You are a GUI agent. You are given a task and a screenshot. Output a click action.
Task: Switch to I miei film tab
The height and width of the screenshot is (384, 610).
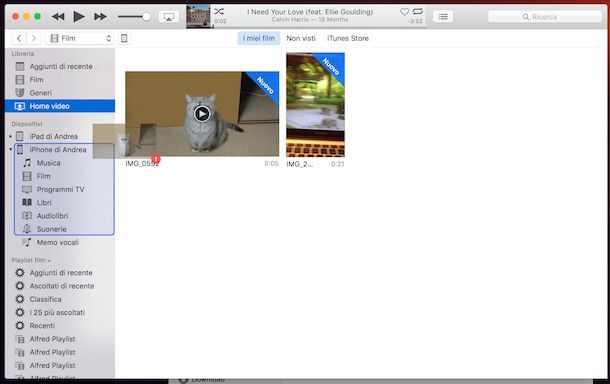(259, 38)
